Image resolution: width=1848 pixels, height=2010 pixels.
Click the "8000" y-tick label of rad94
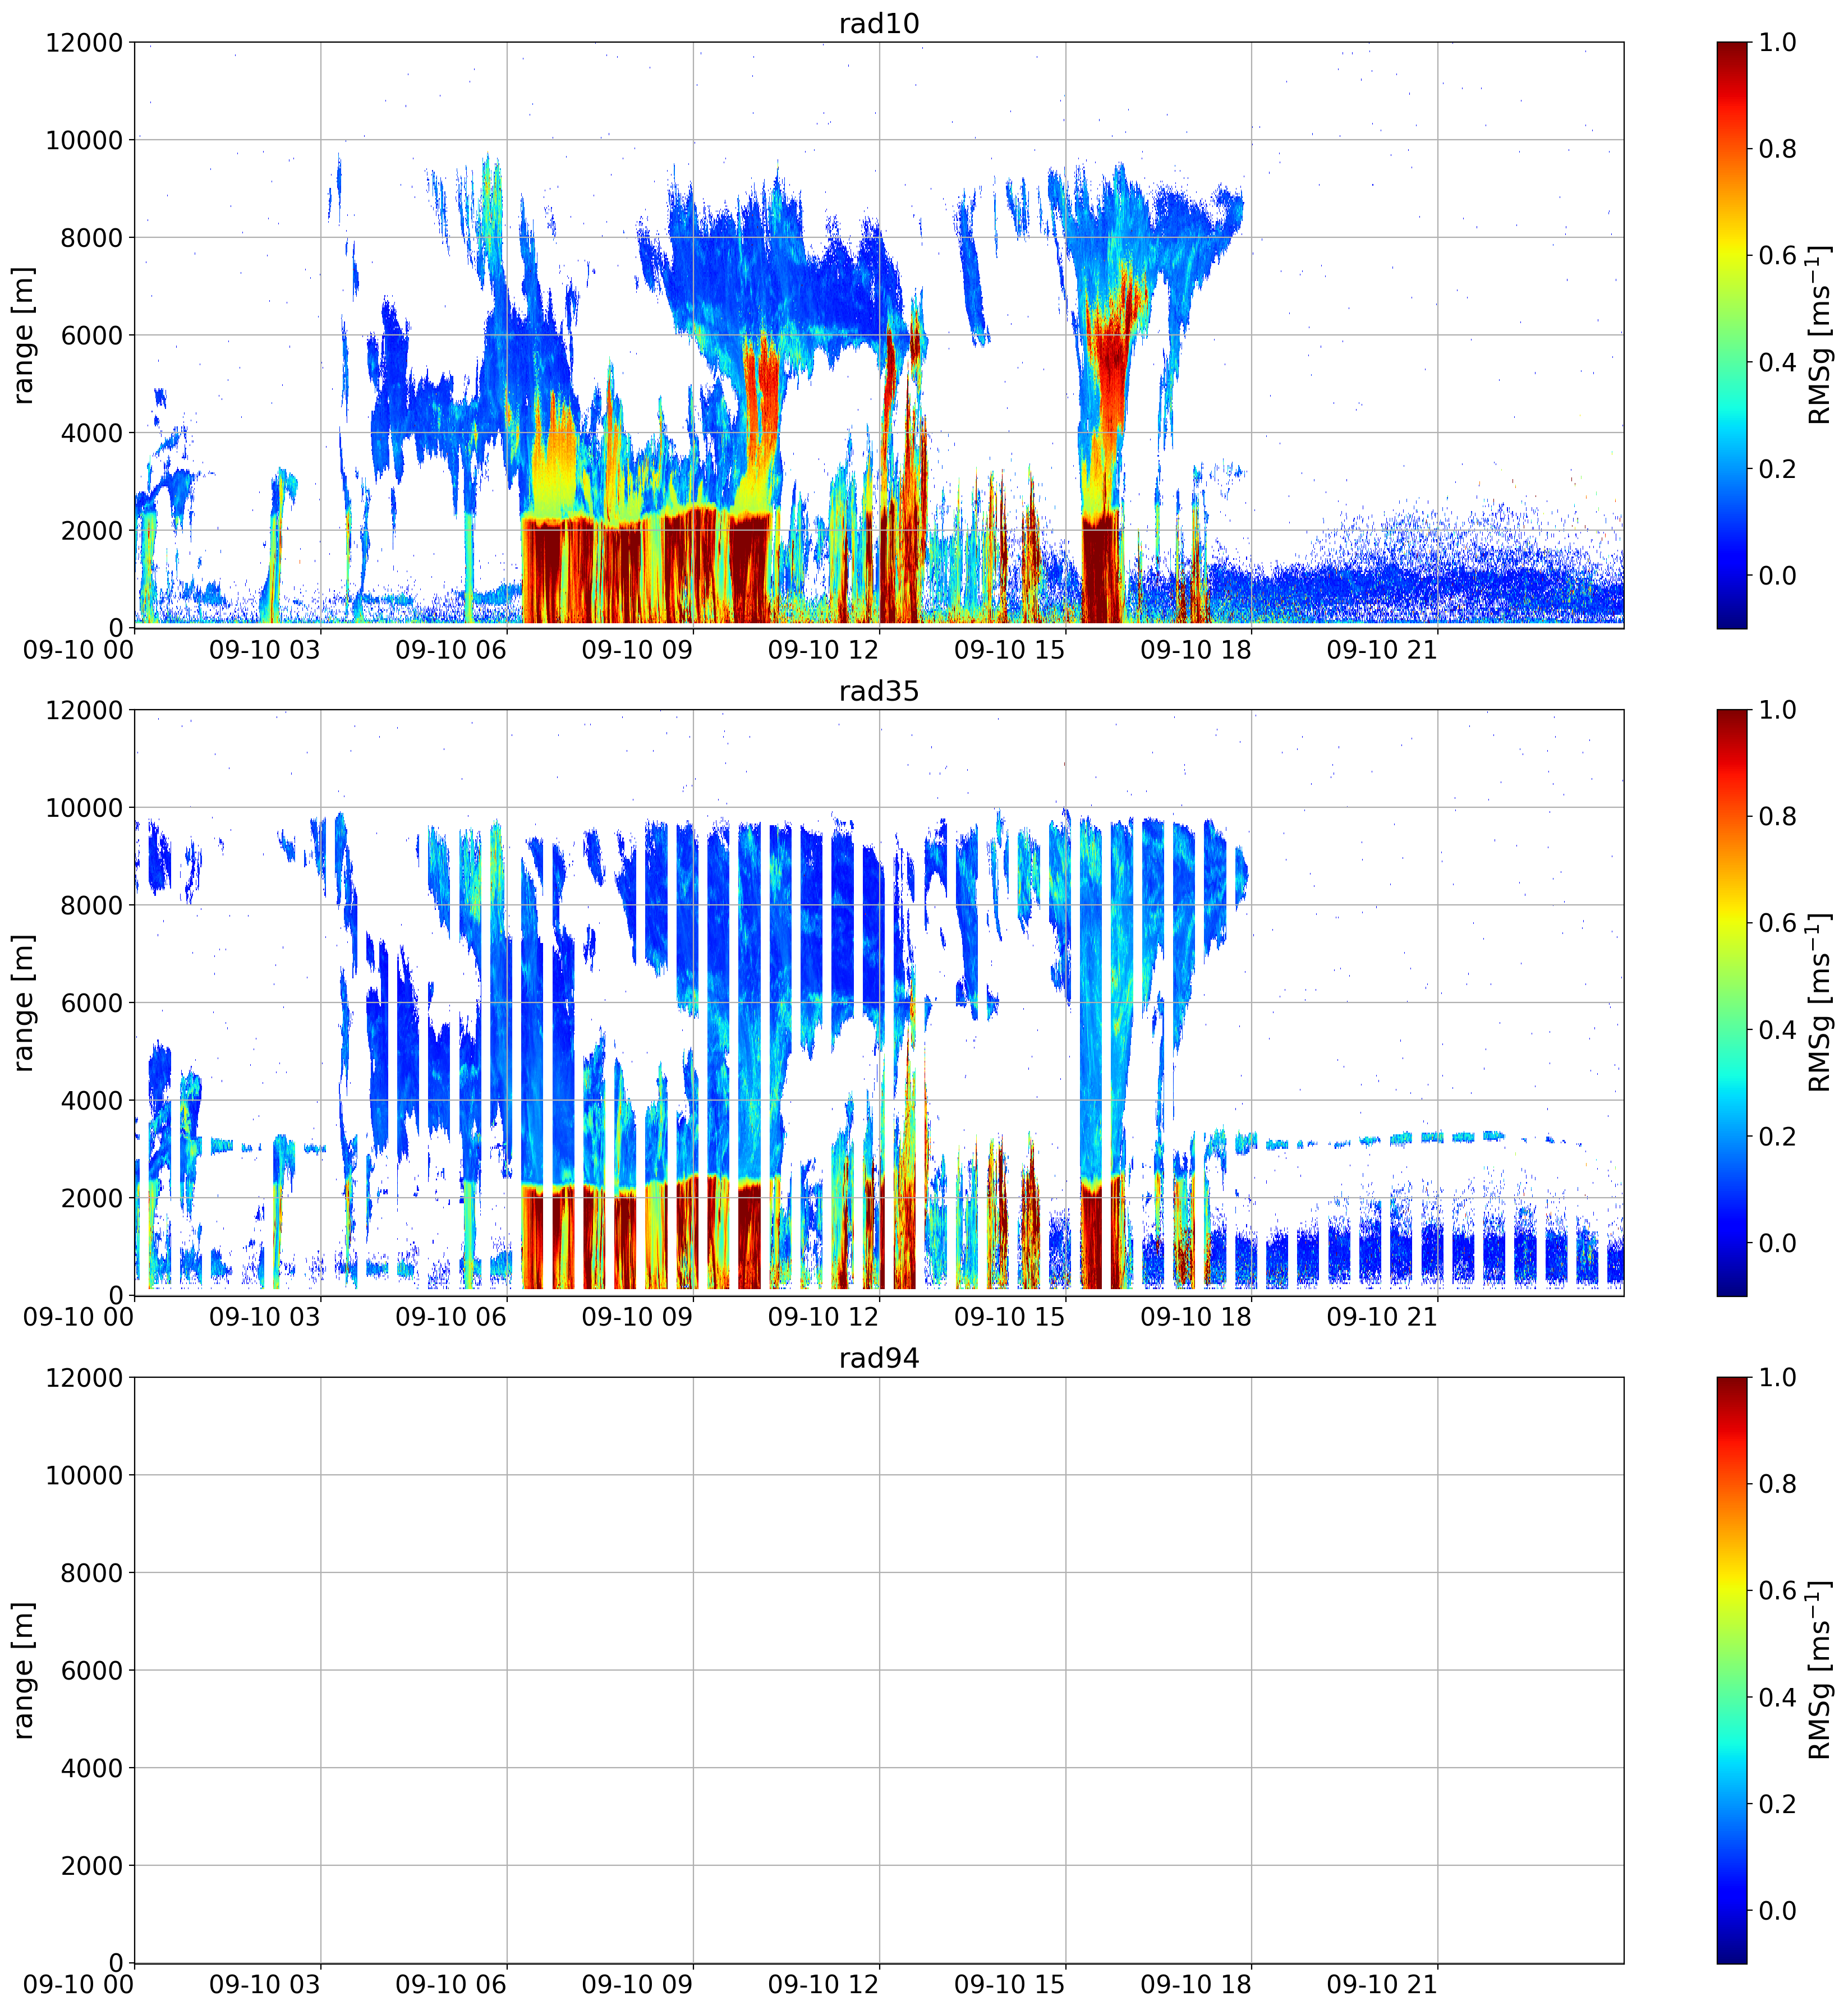tap(91, 1573)
